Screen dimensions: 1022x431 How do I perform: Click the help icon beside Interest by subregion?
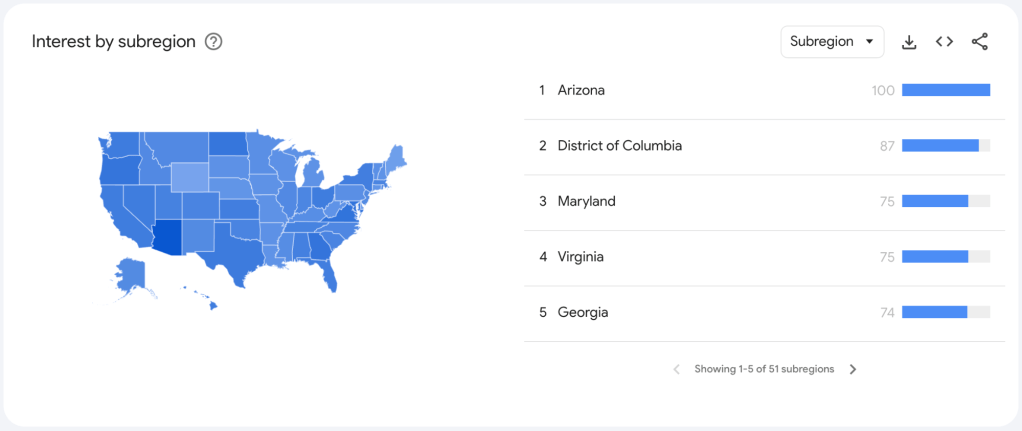coord(213,42)
